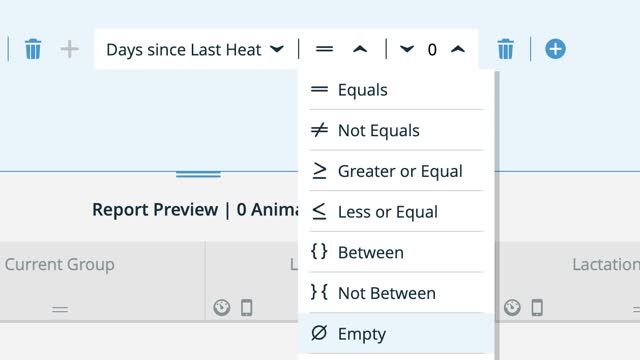Click the mobile device icon in Lactation column
The height and width of the screenshot is (360, 640).
click(537, 308)
